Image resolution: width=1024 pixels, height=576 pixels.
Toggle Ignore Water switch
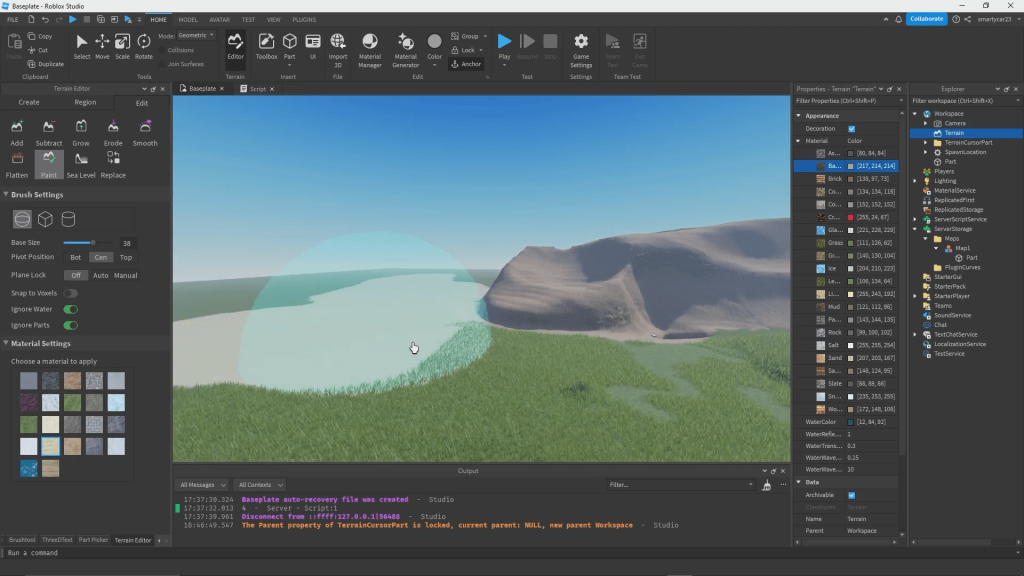pos(71,310)
